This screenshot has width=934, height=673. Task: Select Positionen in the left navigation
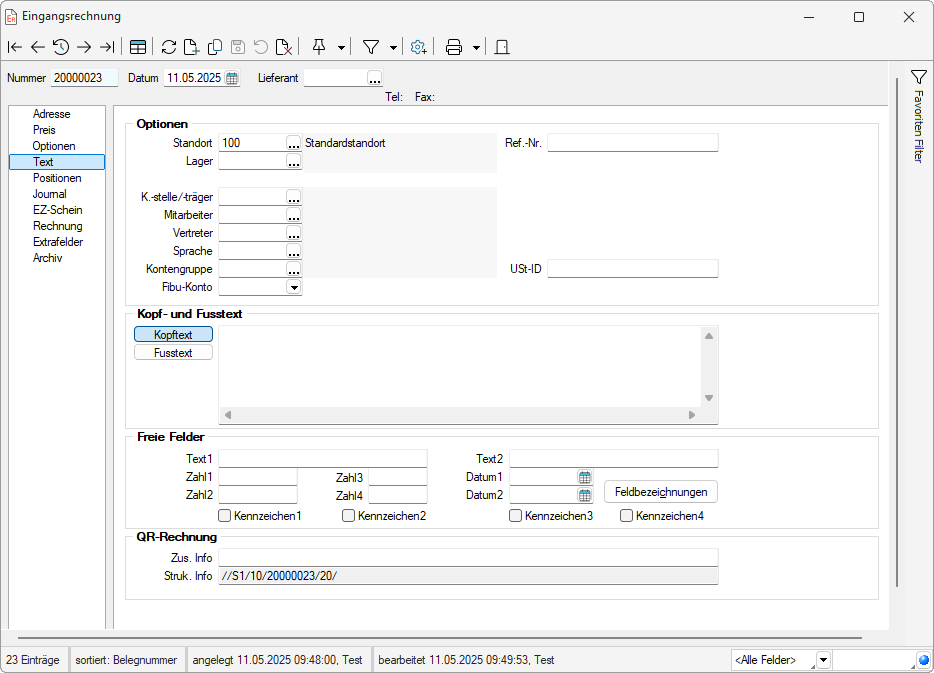pyautogui.click(x=56, y=178)
